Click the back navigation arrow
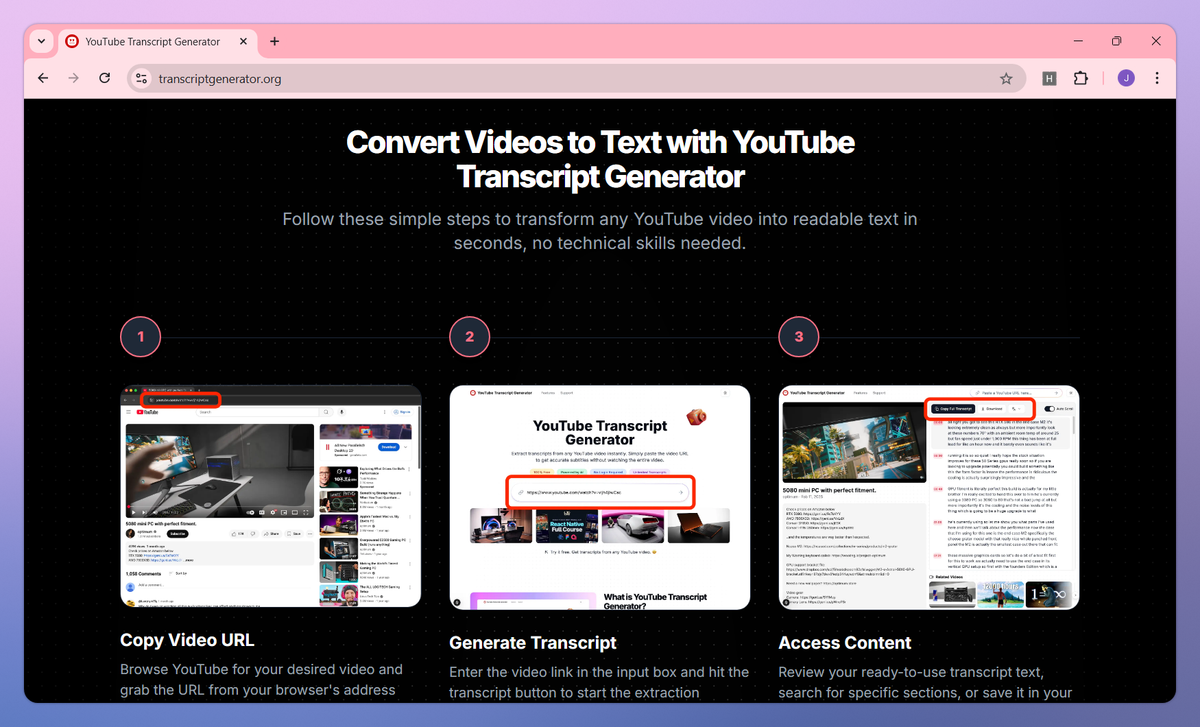This screenshot has width=1200, height=727. 42,77
